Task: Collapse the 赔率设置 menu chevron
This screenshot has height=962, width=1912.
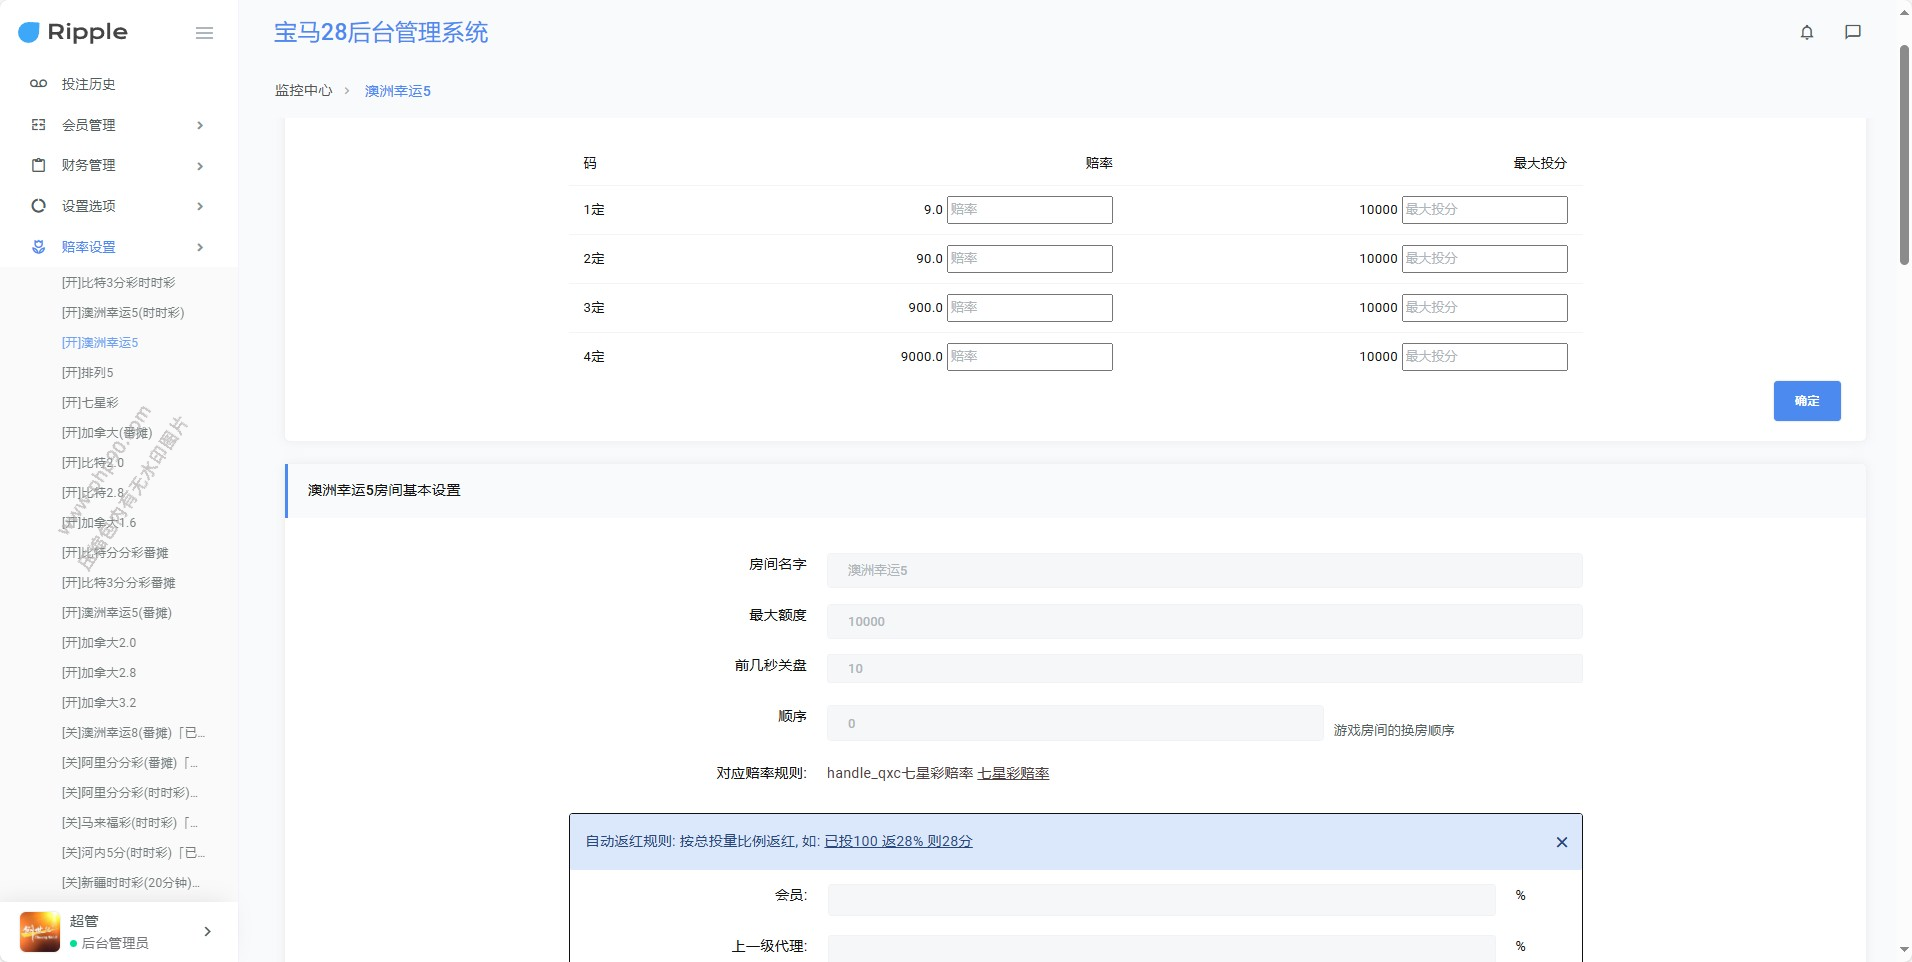Action: (200, 247)
